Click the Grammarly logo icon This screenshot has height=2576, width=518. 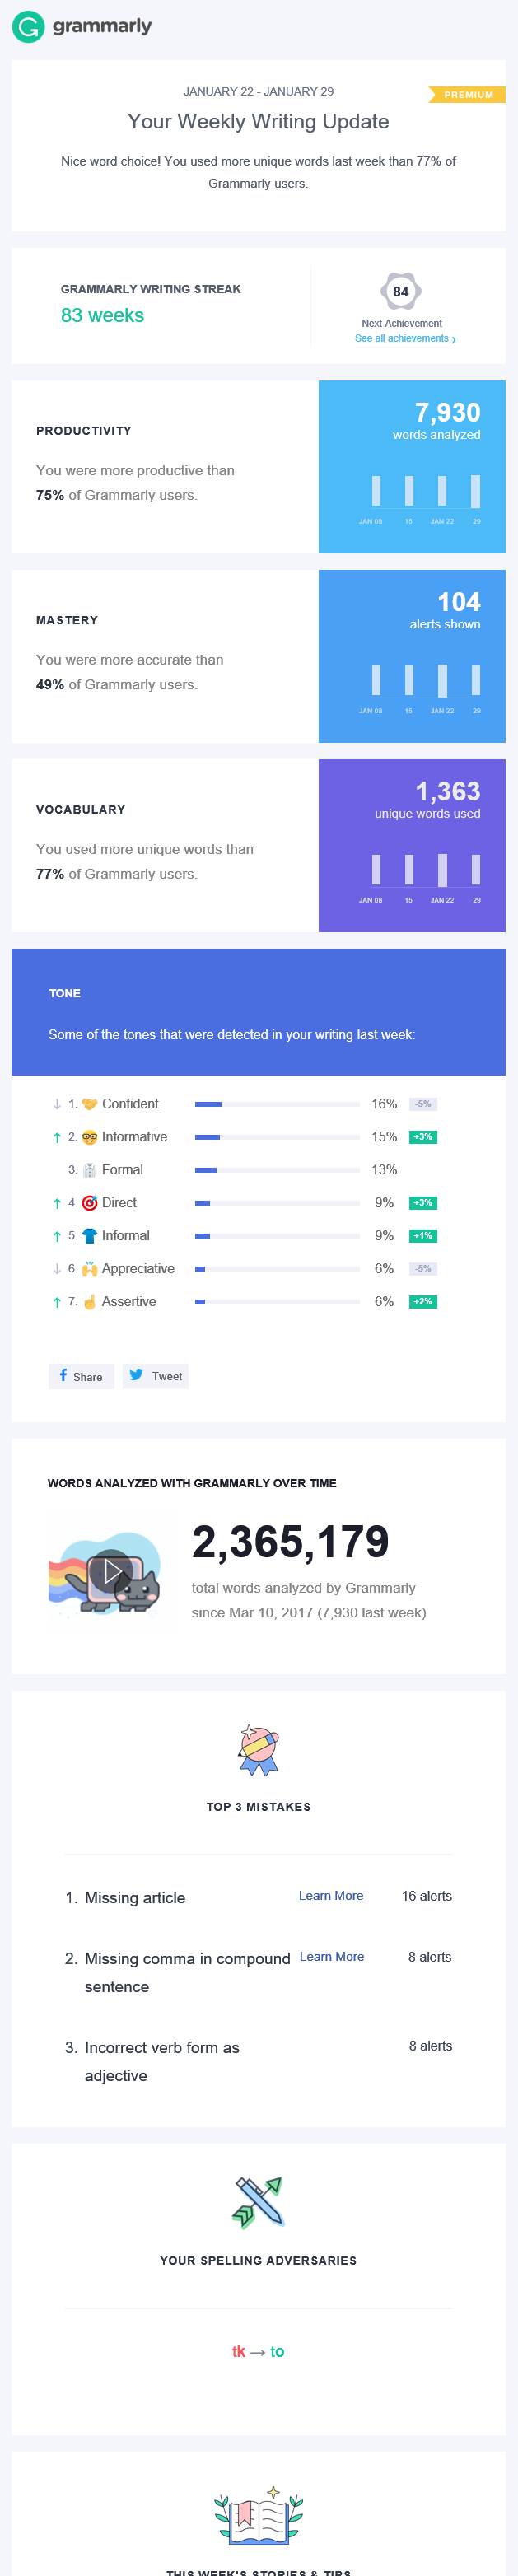(x=28, y=27)
